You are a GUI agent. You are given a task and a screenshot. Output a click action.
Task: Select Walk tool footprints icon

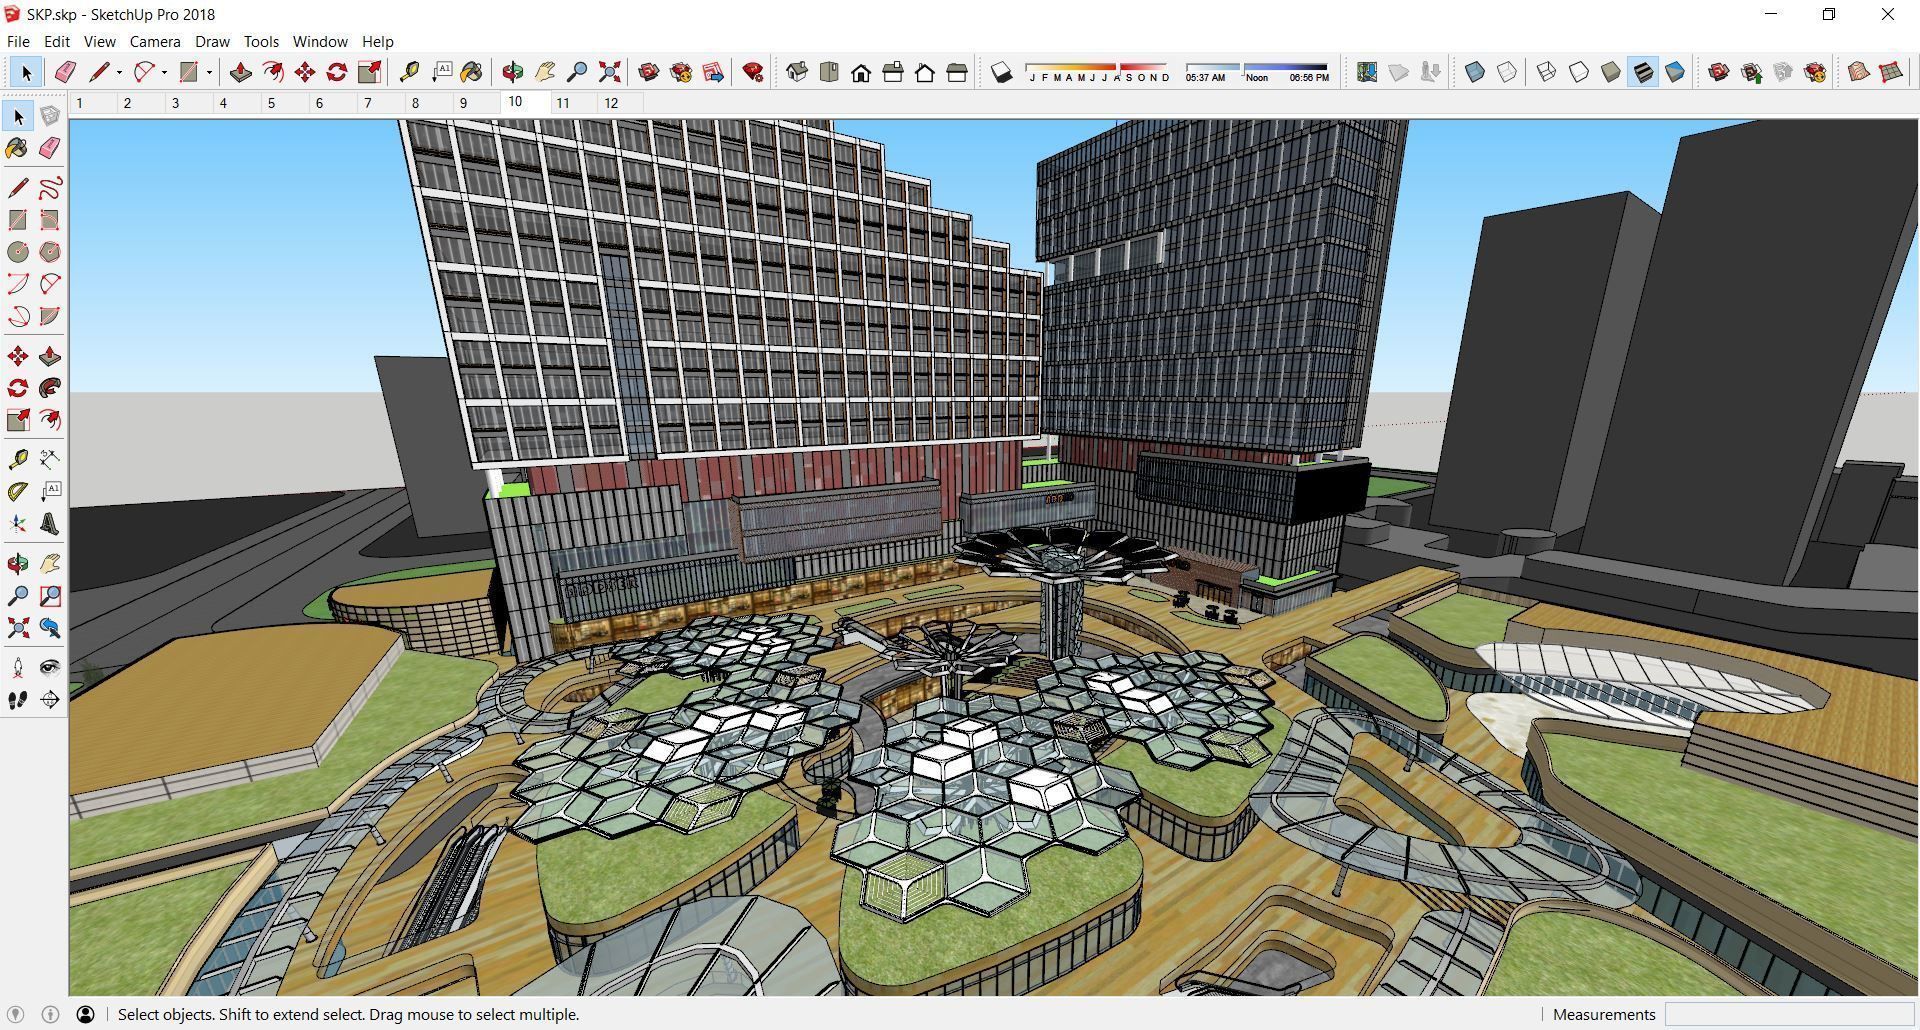(x=18, y=700)
